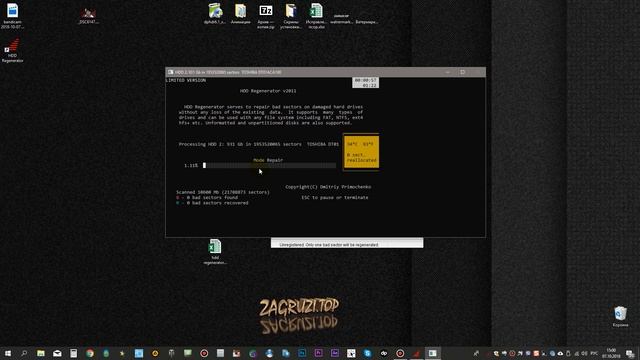
Task: Select the _DSC0147 image file on desktop
Action: pos(88,16)
